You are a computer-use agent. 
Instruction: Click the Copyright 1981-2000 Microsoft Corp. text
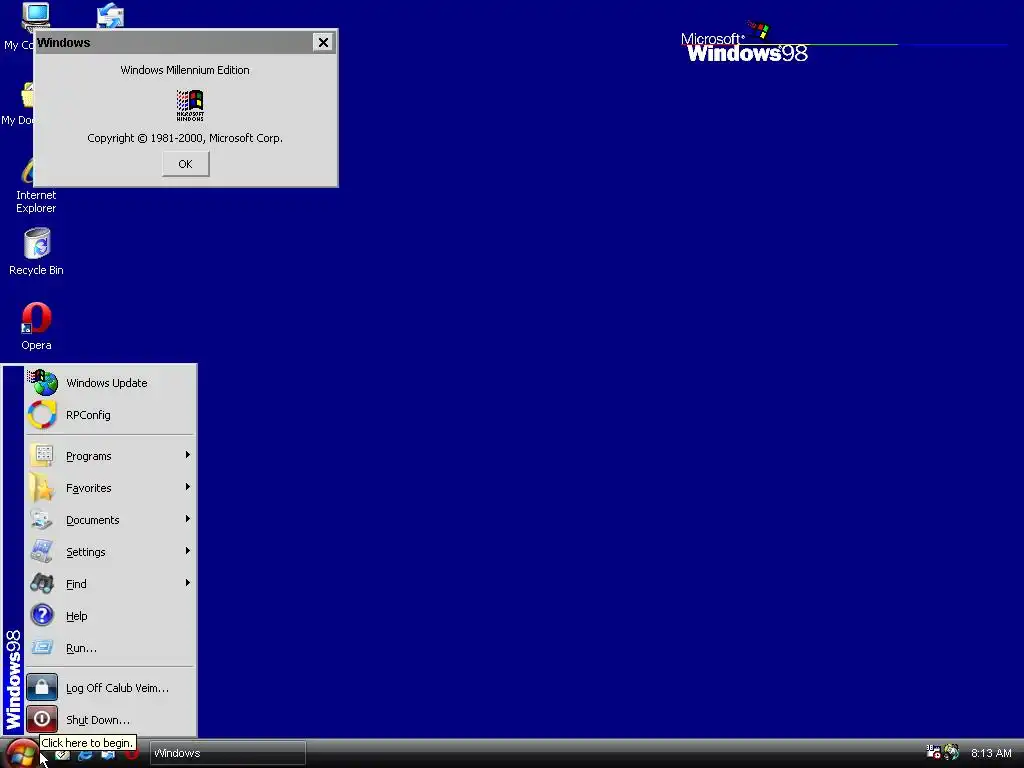click(185, 138)
